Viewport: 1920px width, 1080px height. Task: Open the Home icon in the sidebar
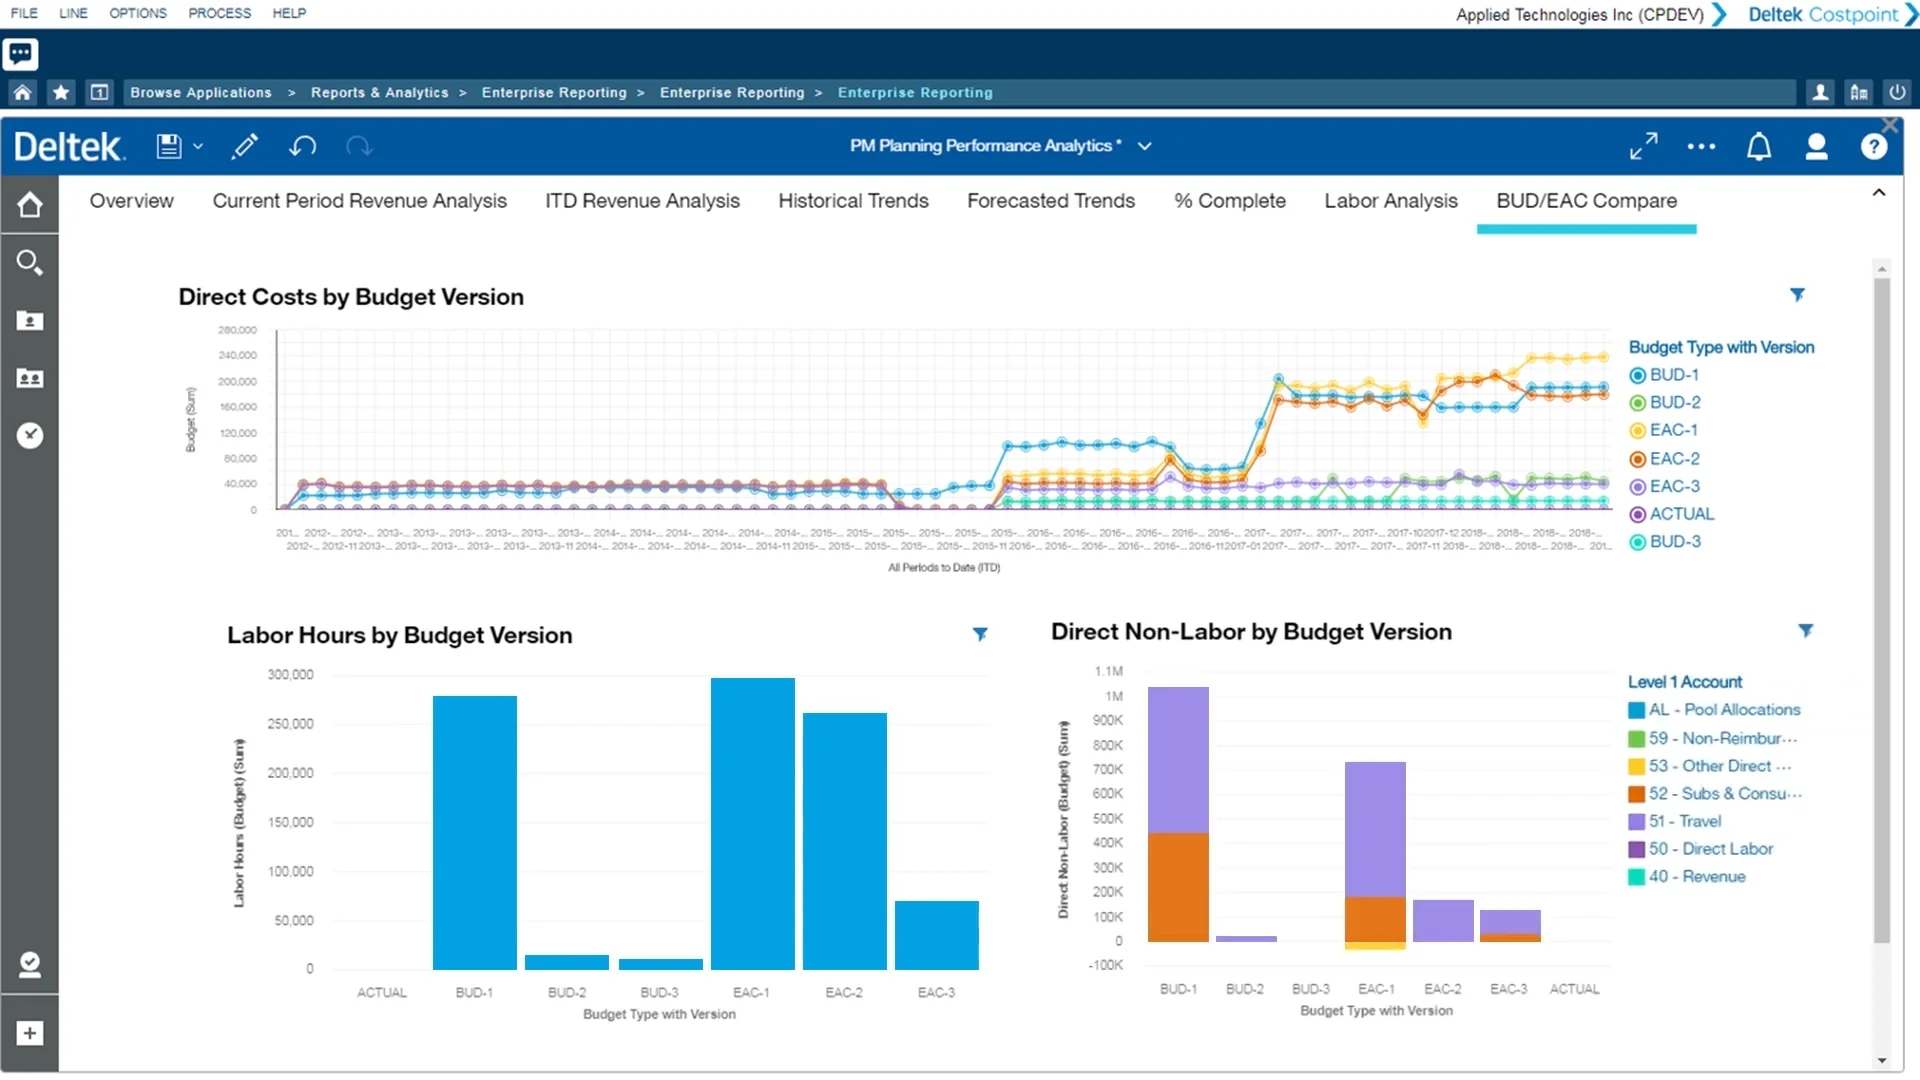pyautogui.click(x=30, y=205)
